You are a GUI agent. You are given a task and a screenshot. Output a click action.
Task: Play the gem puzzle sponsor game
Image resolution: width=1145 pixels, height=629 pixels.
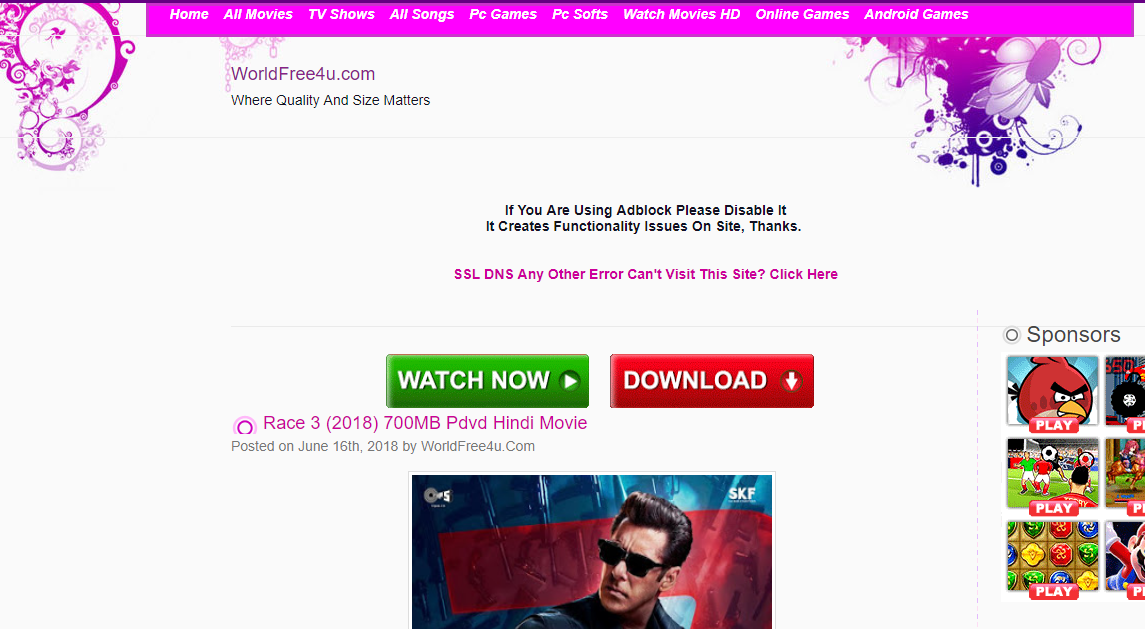(x=1052, y=558)
